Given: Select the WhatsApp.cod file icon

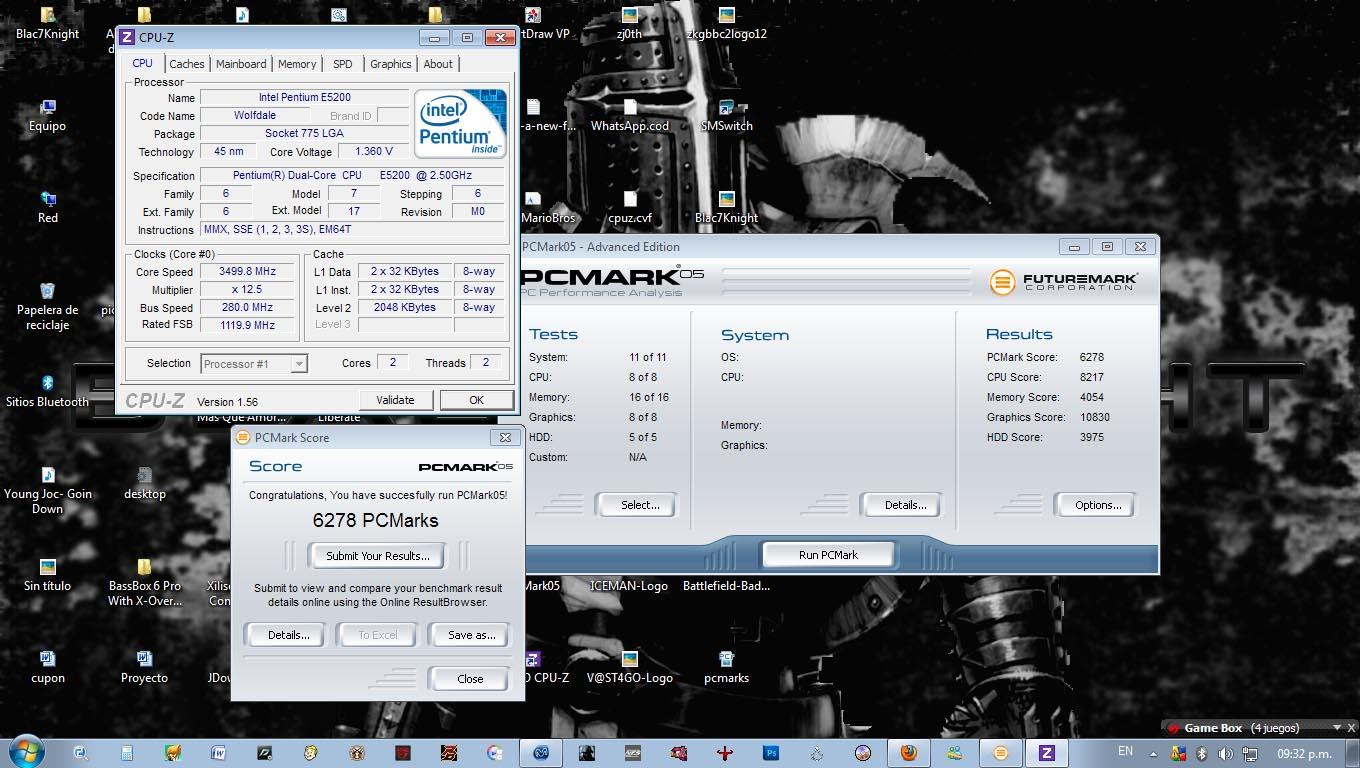Looking at the screenshot, I should [x=629, y=115].
